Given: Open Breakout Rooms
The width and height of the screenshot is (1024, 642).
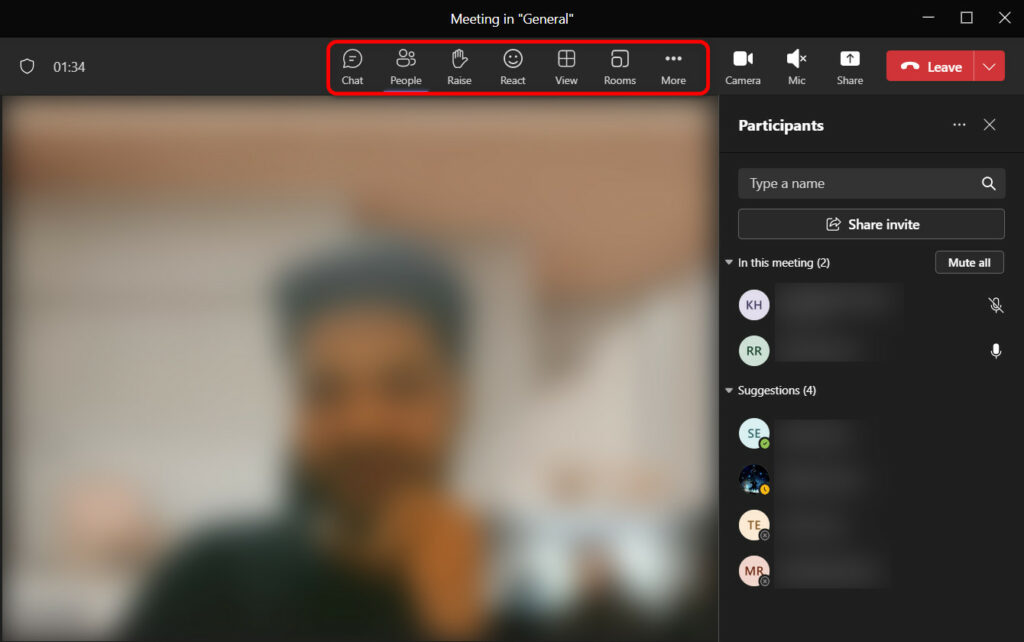Looking at the screenshot, I should pos(619,66).
